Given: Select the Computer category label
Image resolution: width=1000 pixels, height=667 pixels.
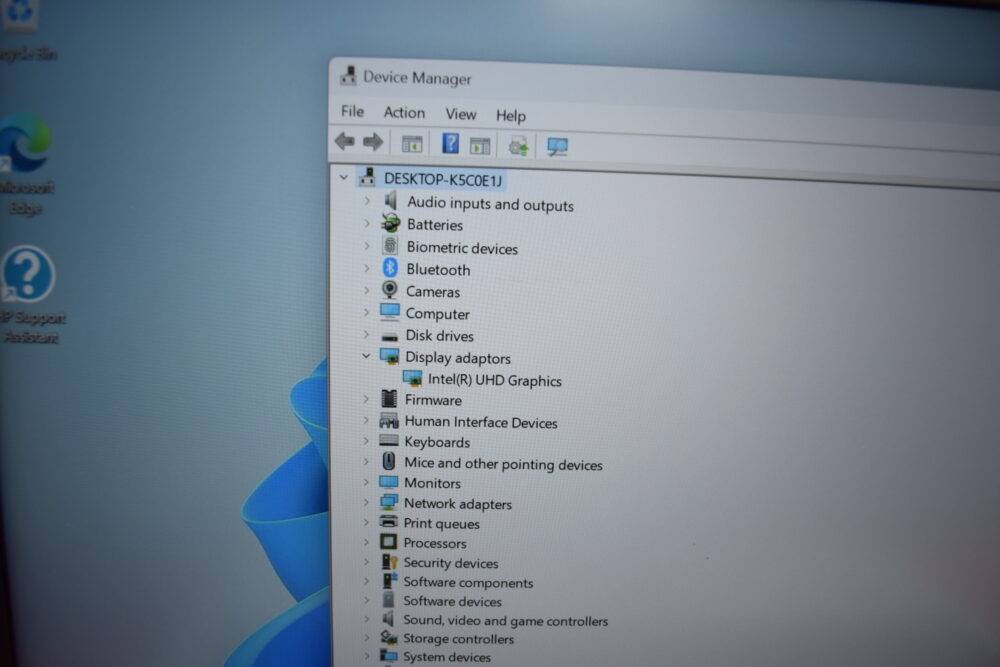Looking at the screenshot, I should pyautogui.click(x=438, y=314).
